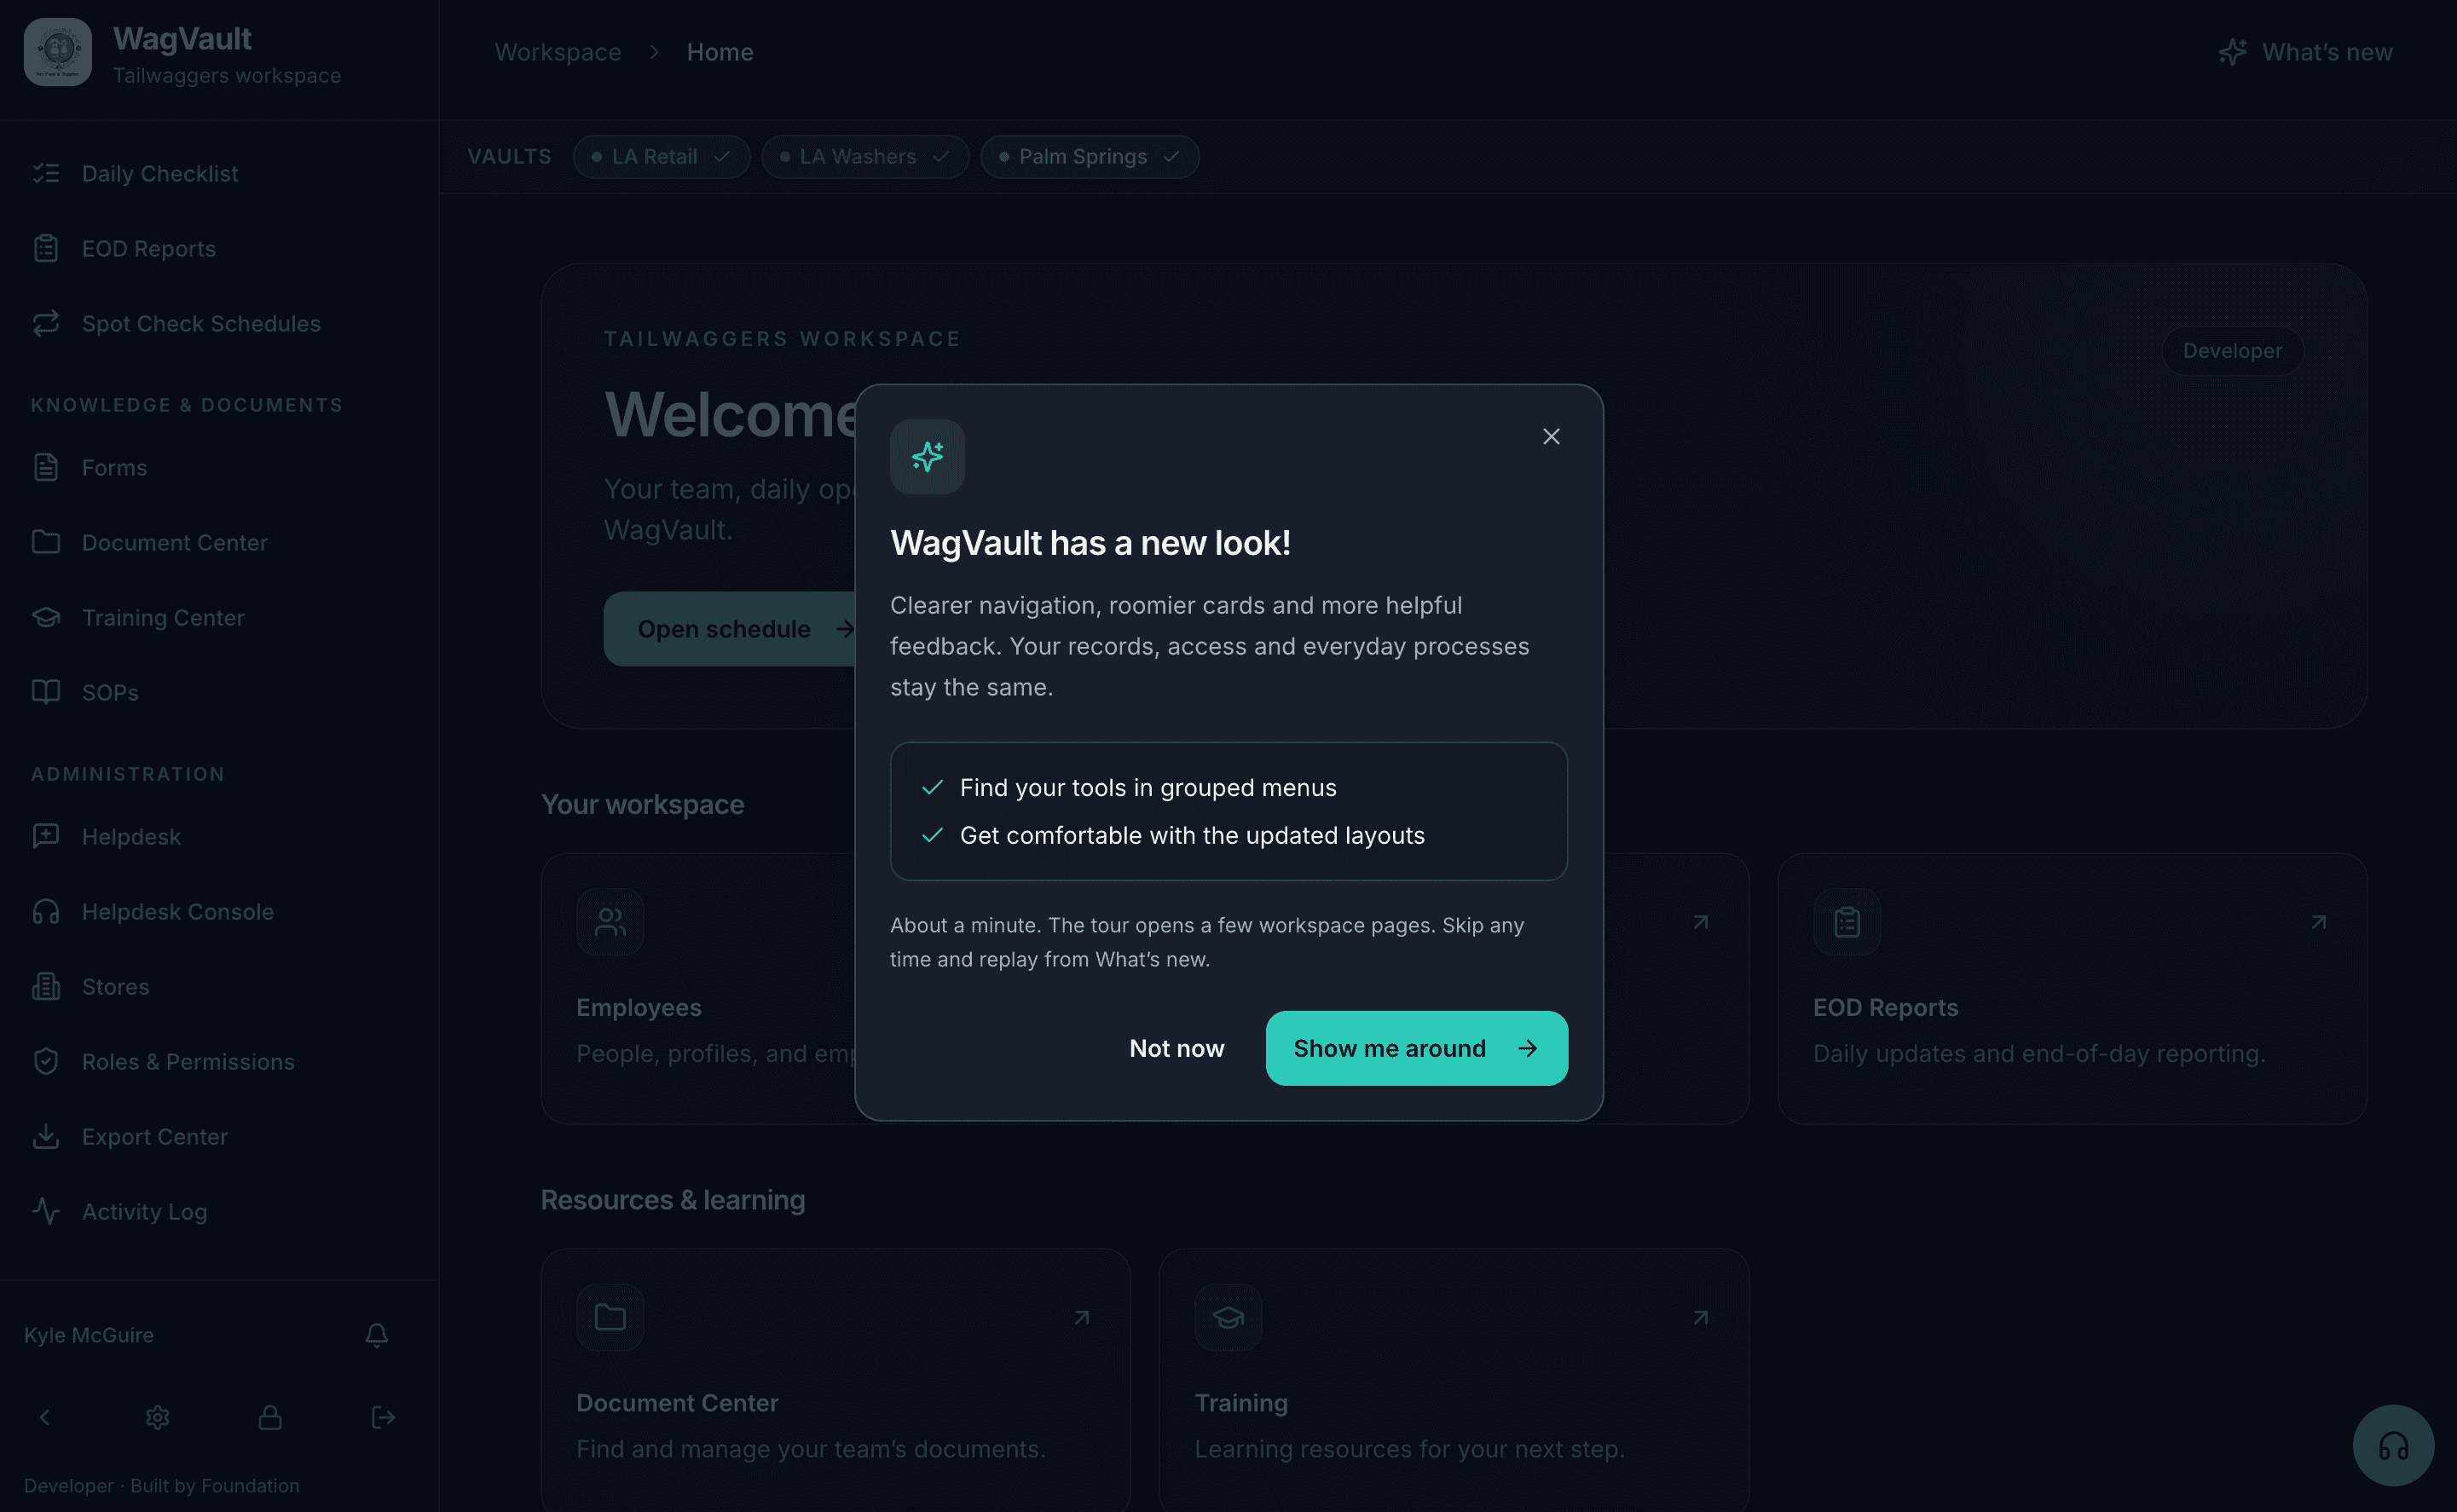This screenshot has width=2457, height=1512.
Task: Click the Stores building icon
Action: pos(46,986)
